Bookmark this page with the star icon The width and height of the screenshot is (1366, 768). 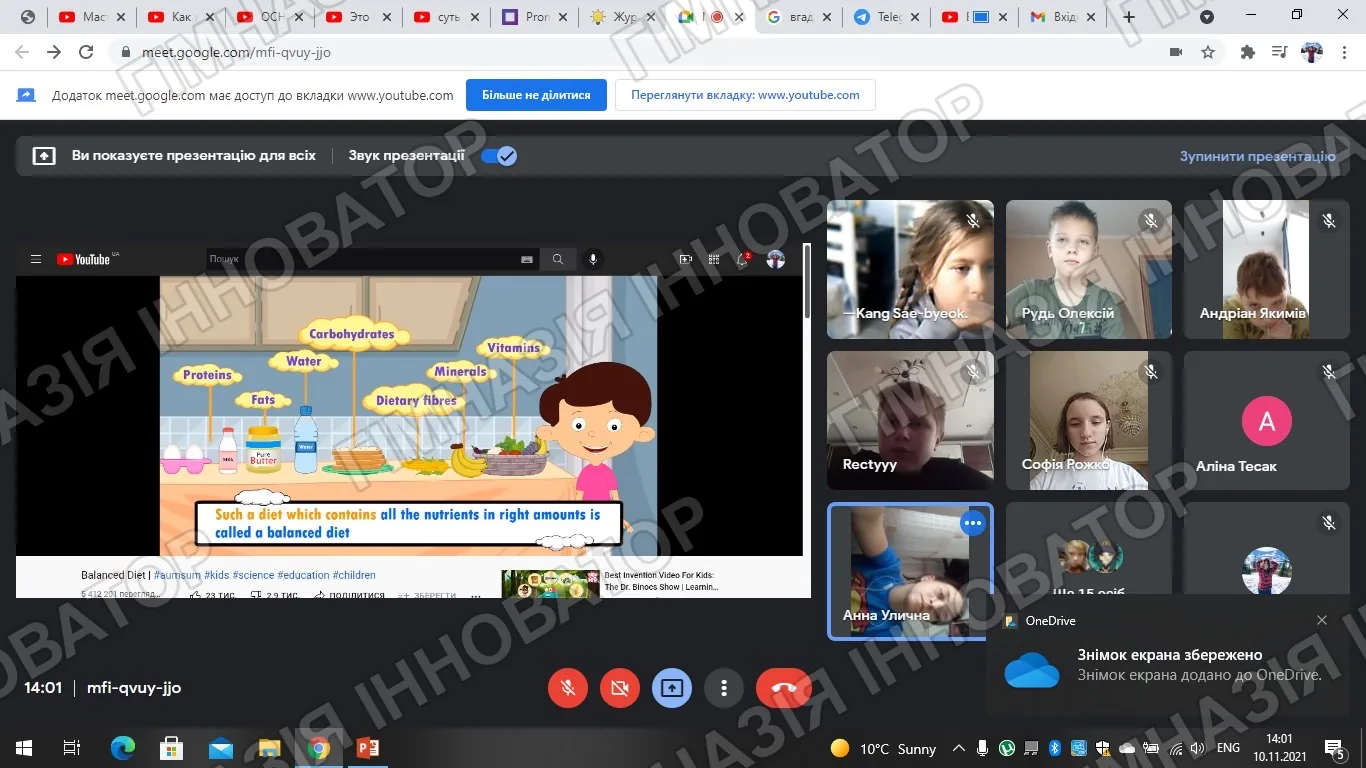1208,52
